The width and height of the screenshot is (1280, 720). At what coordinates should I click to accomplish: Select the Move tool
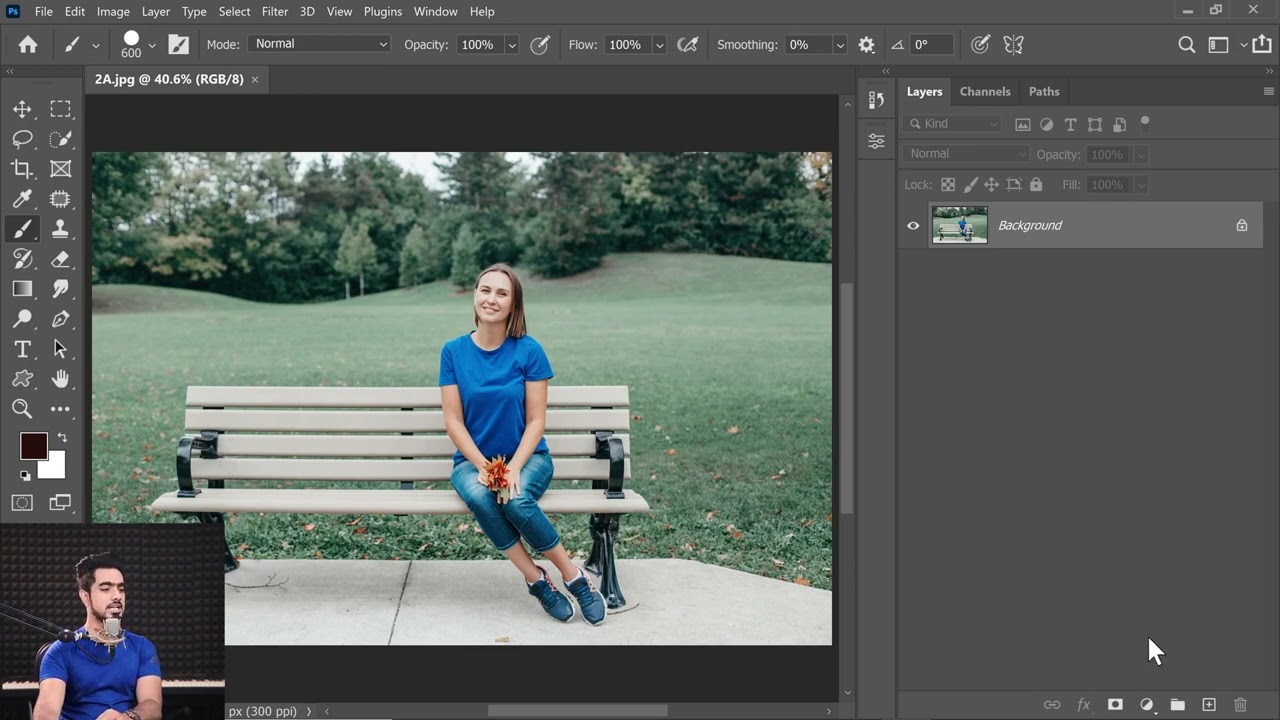point(22,109)
